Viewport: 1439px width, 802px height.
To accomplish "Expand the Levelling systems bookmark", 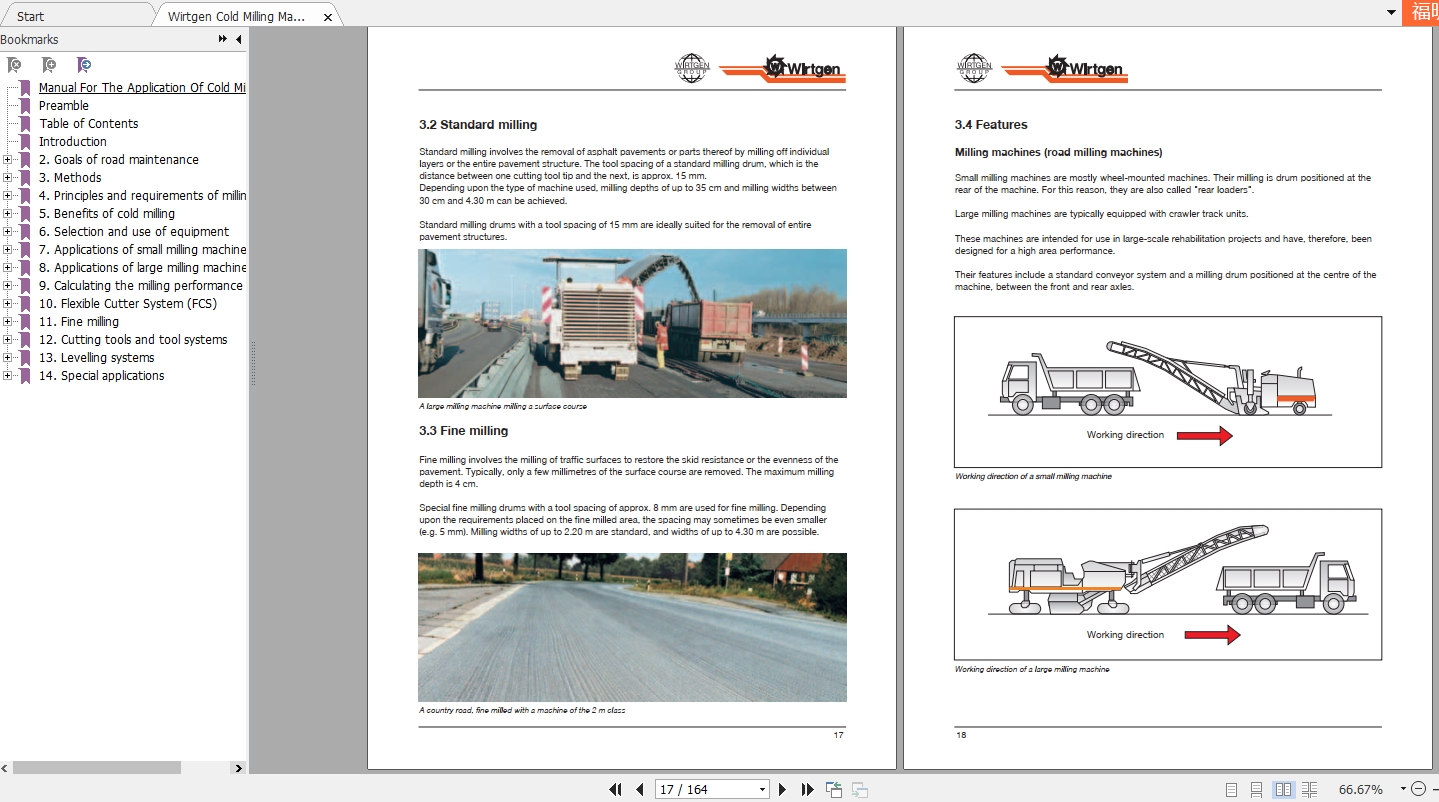I will [x=9, y=357].
